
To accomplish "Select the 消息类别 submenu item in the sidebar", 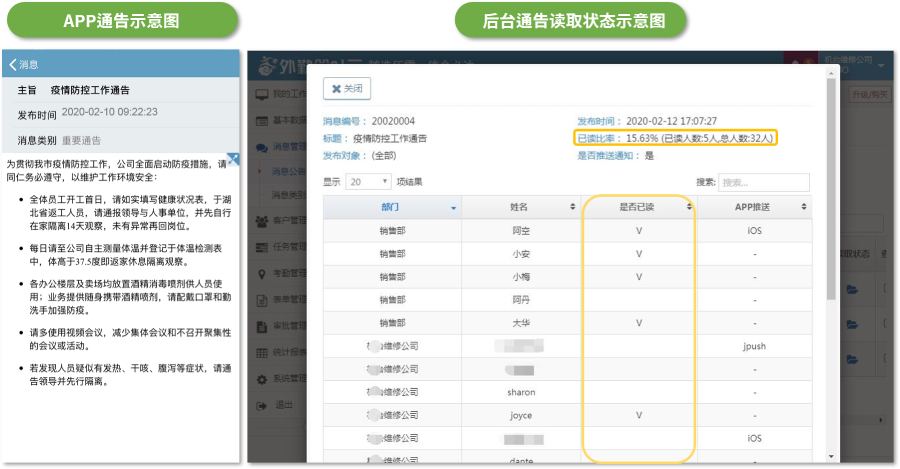I will click(x=288, y=195).
